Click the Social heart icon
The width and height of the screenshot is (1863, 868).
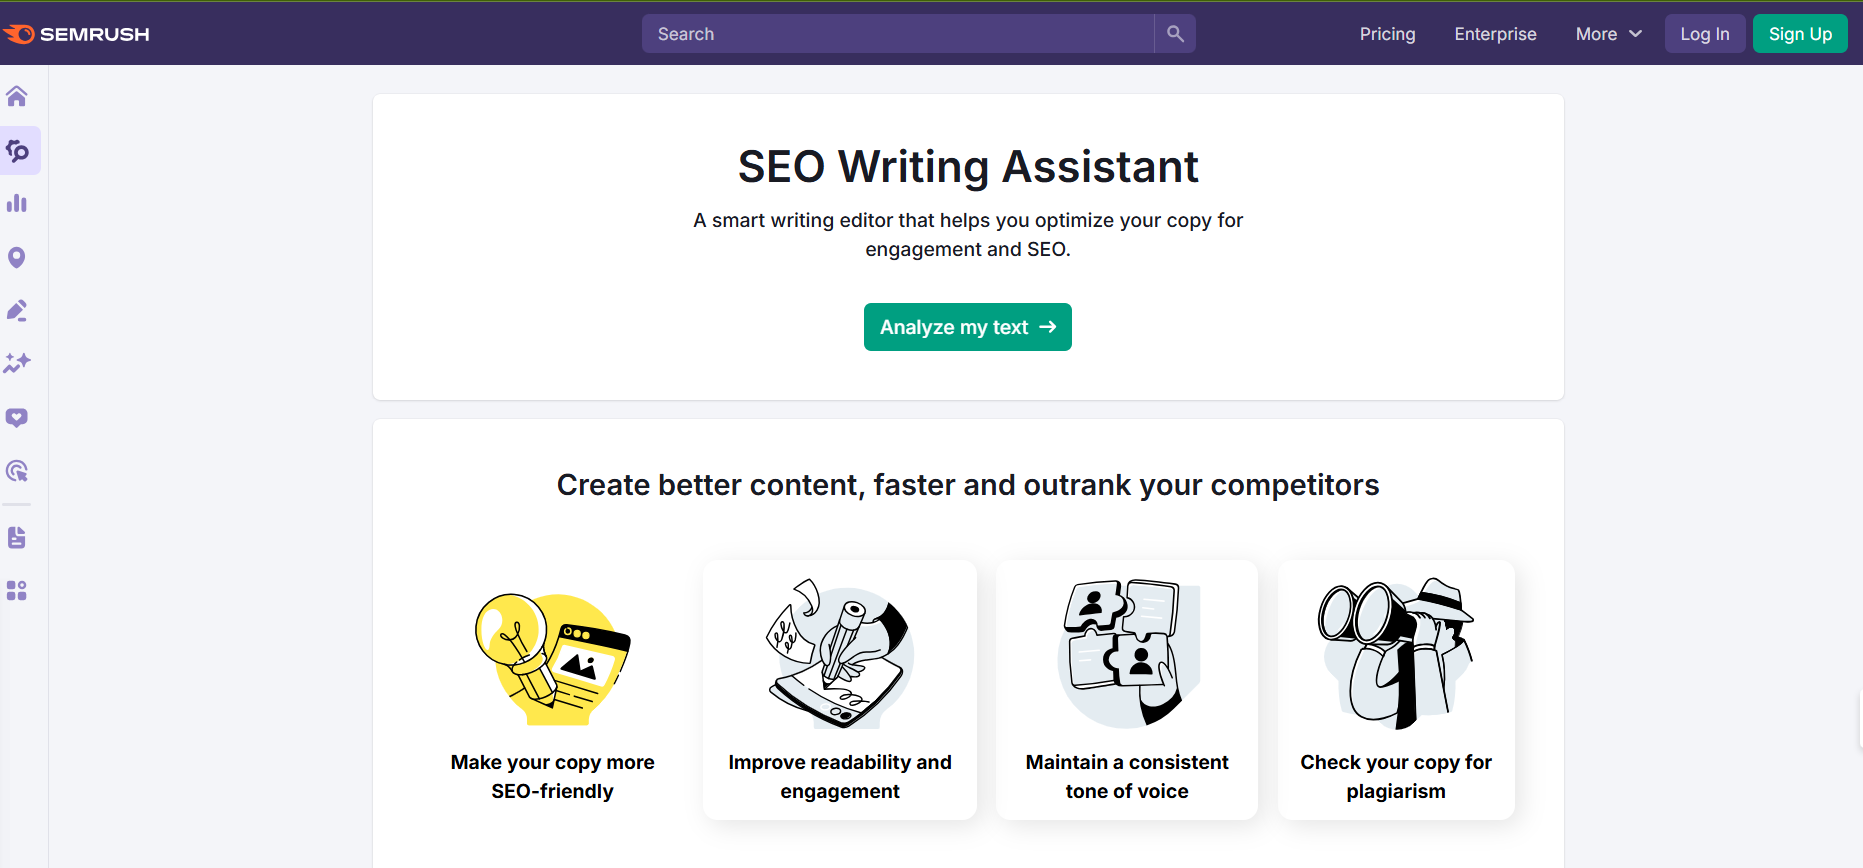17,417
